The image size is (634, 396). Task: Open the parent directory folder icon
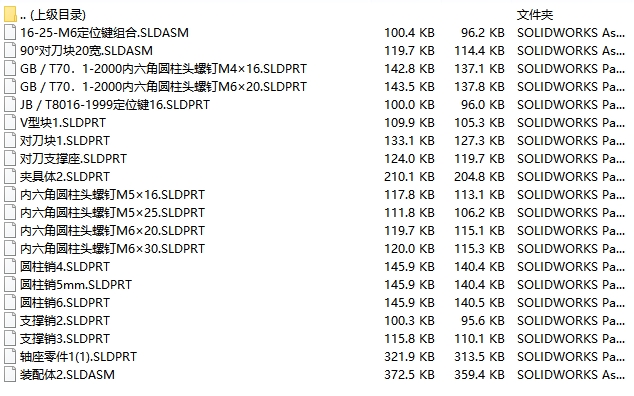pyautogui.click(x=10, y=15)
